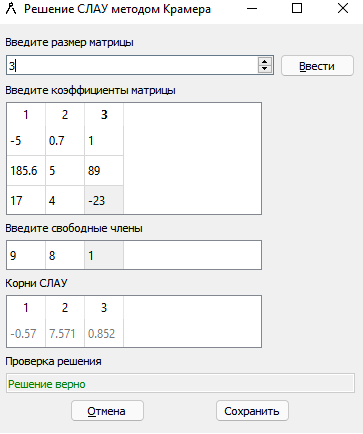Click the Ввести button

pyautogui.click(x=317, y=66)
